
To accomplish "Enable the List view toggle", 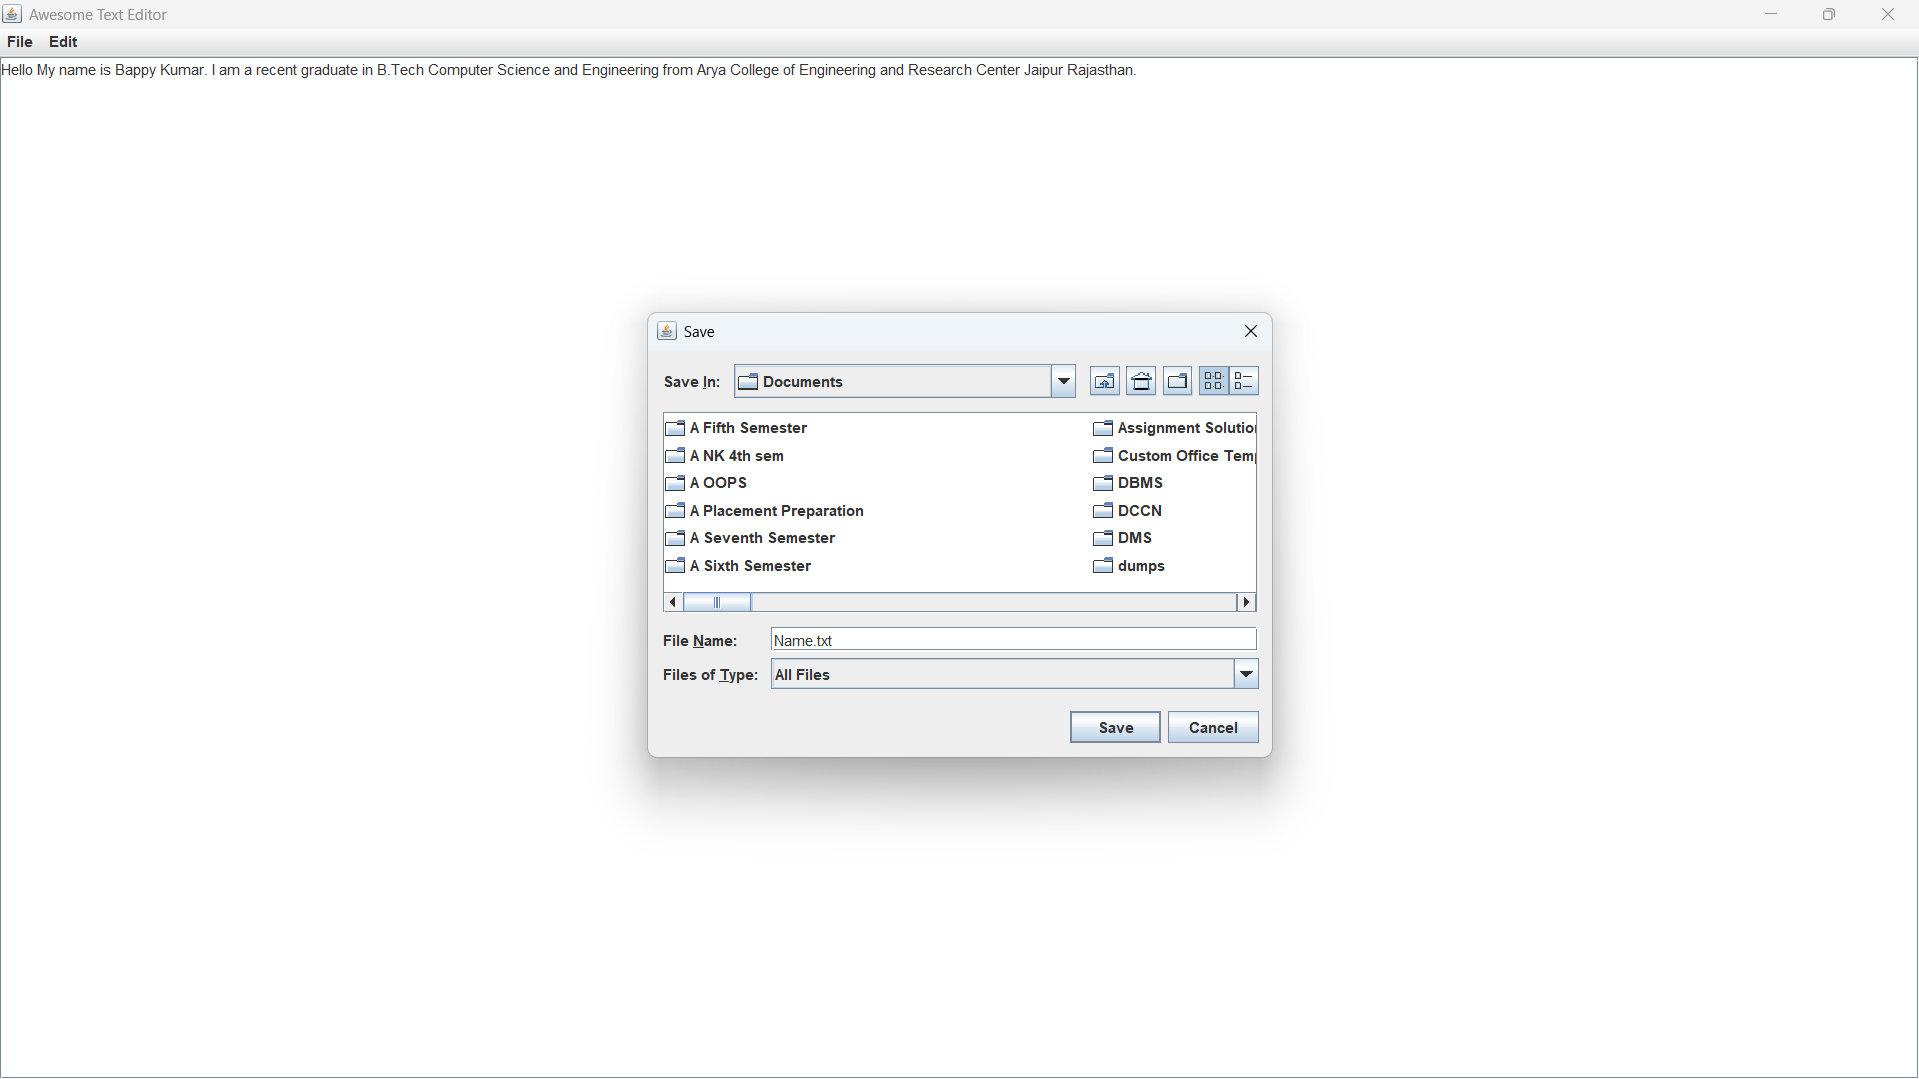I will coord(1213,381).
